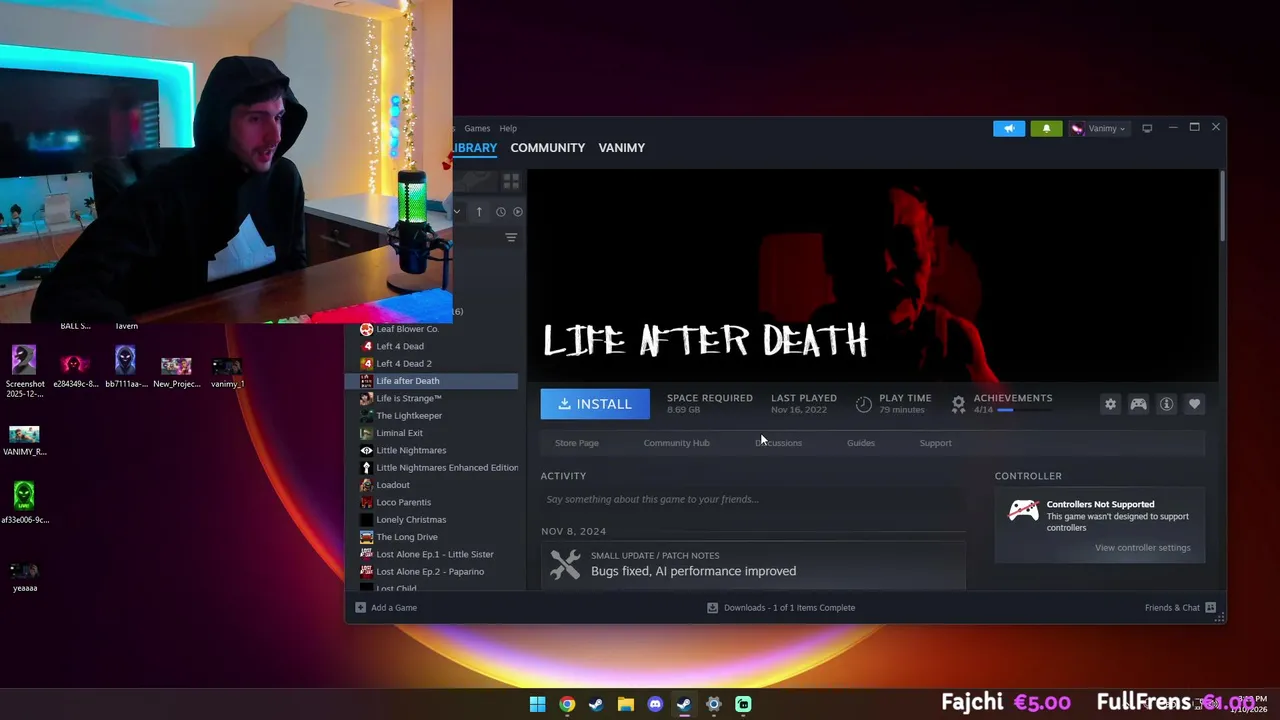The height and width of the screenshot is (720, 1280).
Task: Go to the COMMUNITY tab
Action: (x=547, y=148)
